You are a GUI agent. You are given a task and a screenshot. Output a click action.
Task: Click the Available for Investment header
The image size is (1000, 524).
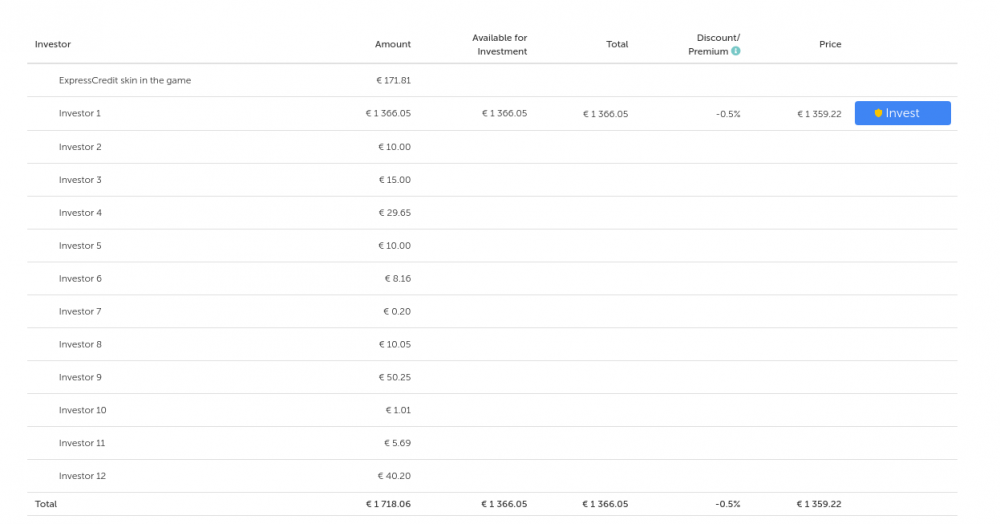click(x=500, y=45)
